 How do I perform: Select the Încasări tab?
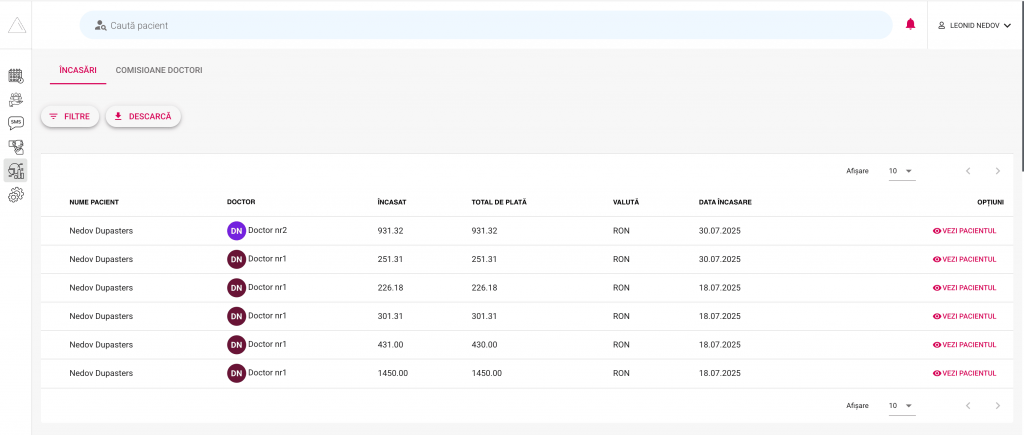click(78, 70)
